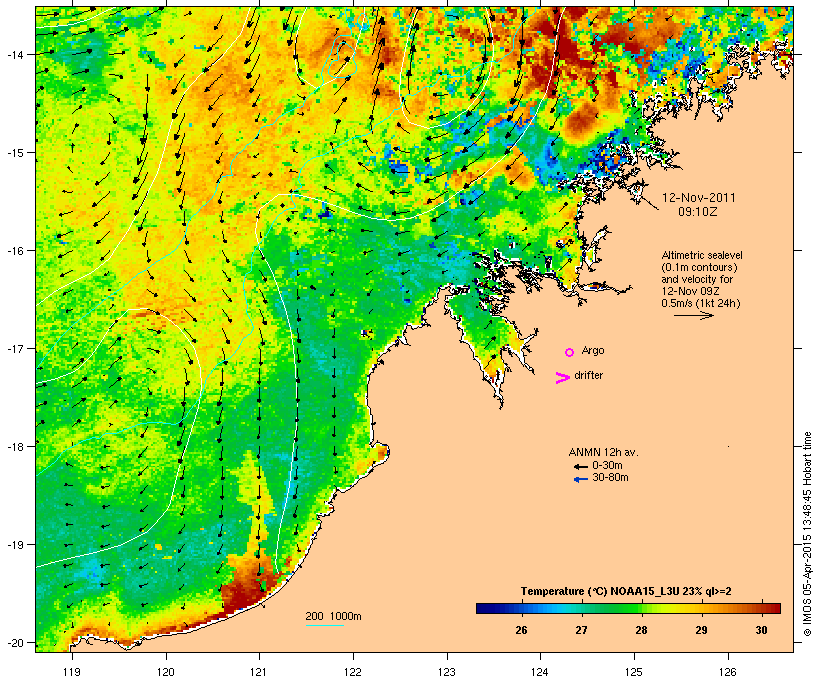Click the -16 latitude axis label

(14, 251)
